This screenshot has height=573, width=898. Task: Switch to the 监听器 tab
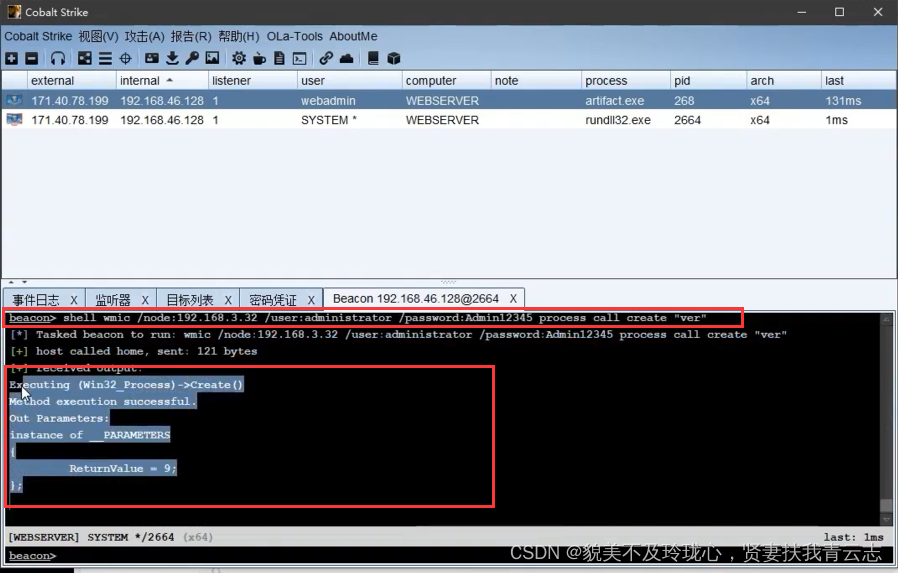coord(113,299)
